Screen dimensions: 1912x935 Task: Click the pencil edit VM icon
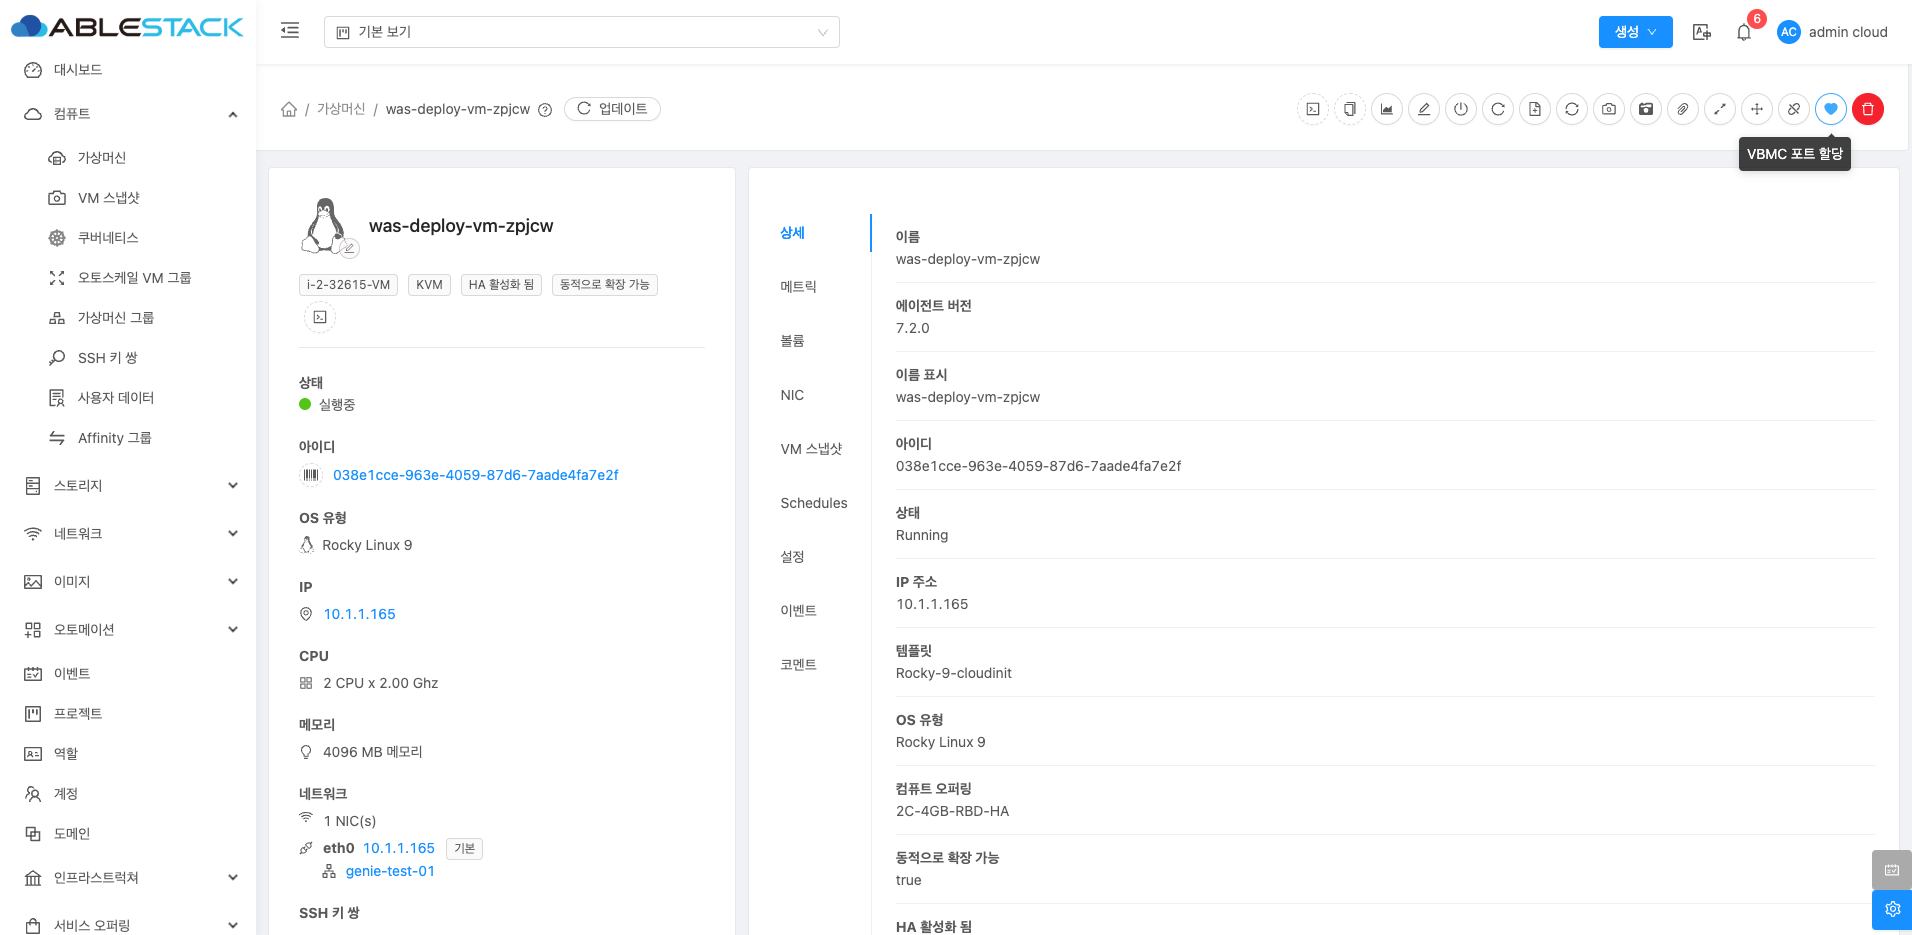[x=1424, y=109]
